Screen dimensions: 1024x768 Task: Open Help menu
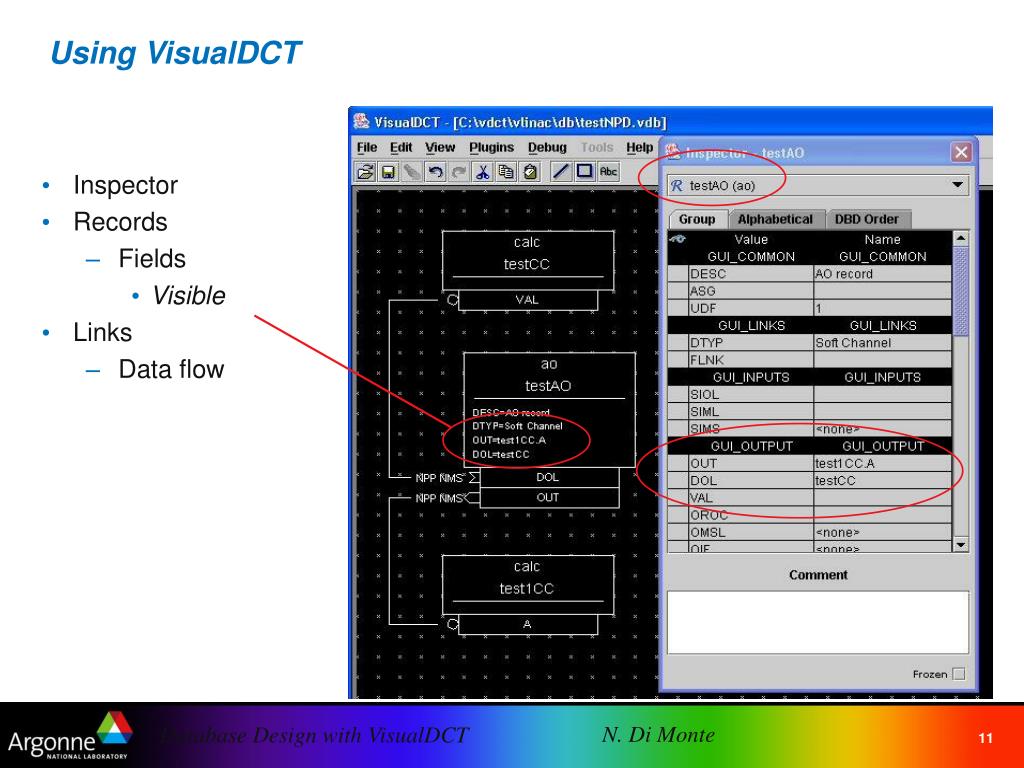coord(639,148)
